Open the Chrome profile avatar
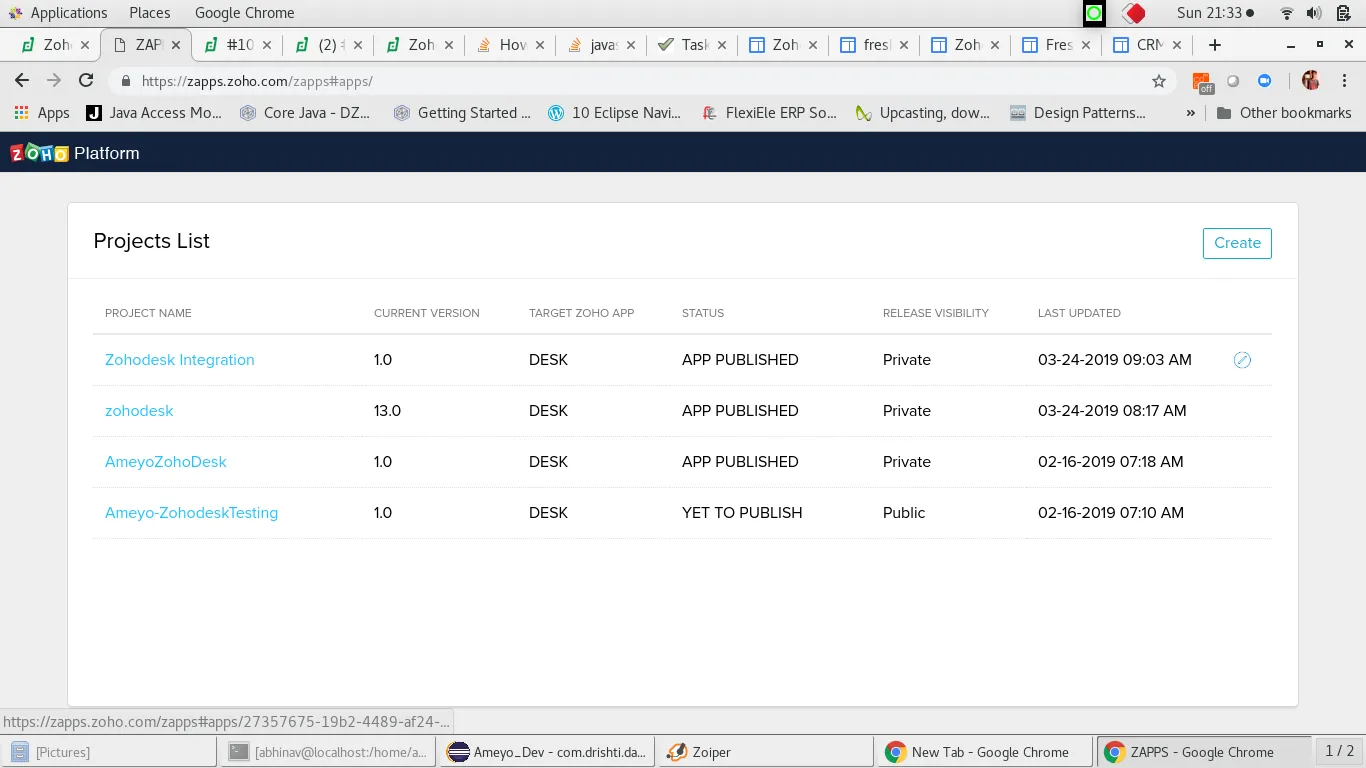The height and width of the screenshot is (768, 1366). 1311,81
